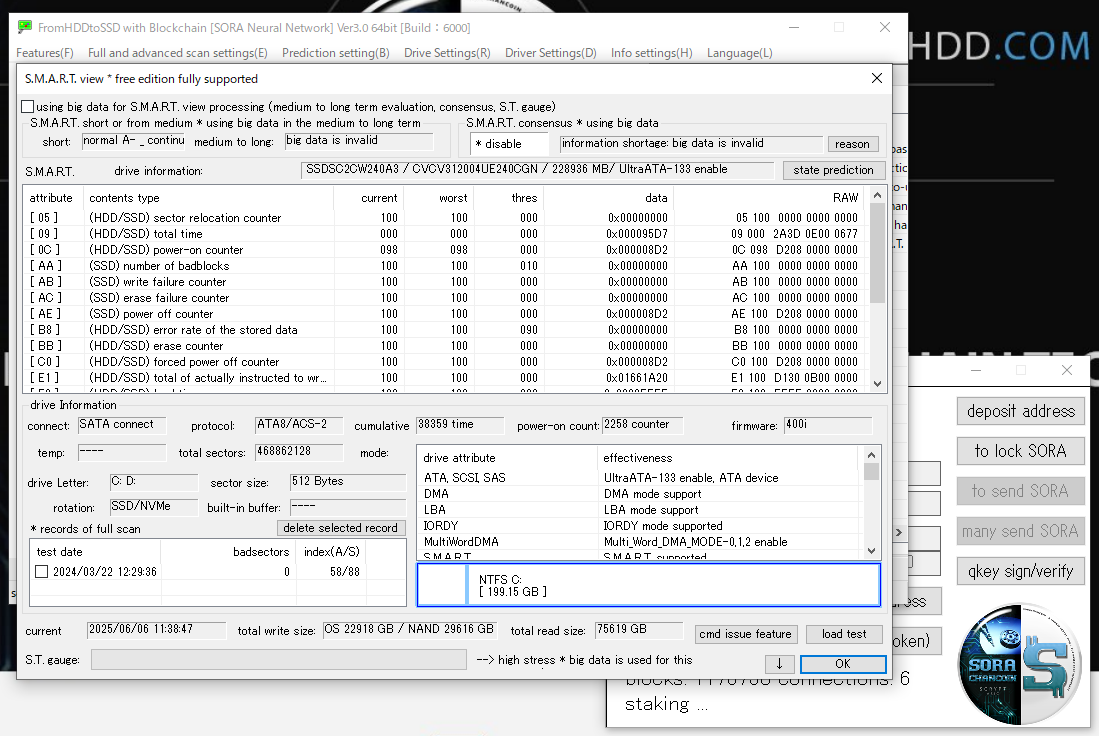This screenshot has width=1099, height=736.
Task: Click the short-term 'normal A-' status field
Action: click(133, 141)
